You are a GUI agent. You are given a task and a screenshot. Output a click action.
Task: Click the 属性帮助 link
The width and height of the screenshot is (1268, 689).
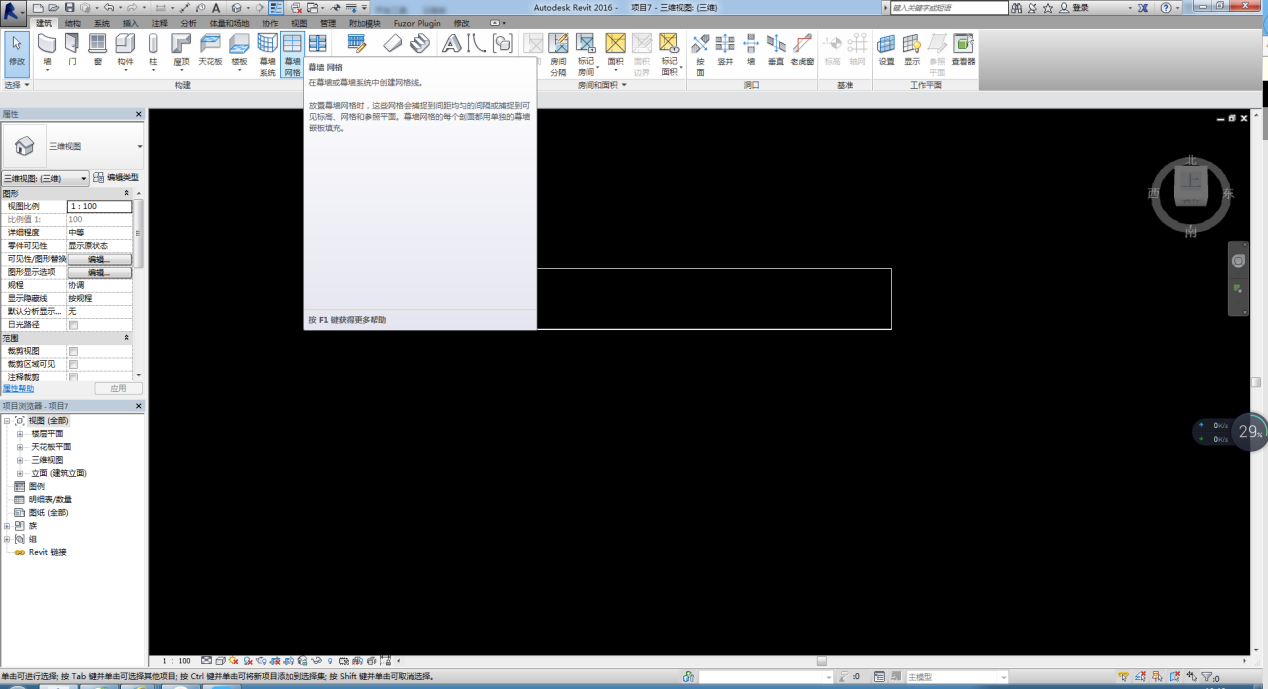(17, 388)
